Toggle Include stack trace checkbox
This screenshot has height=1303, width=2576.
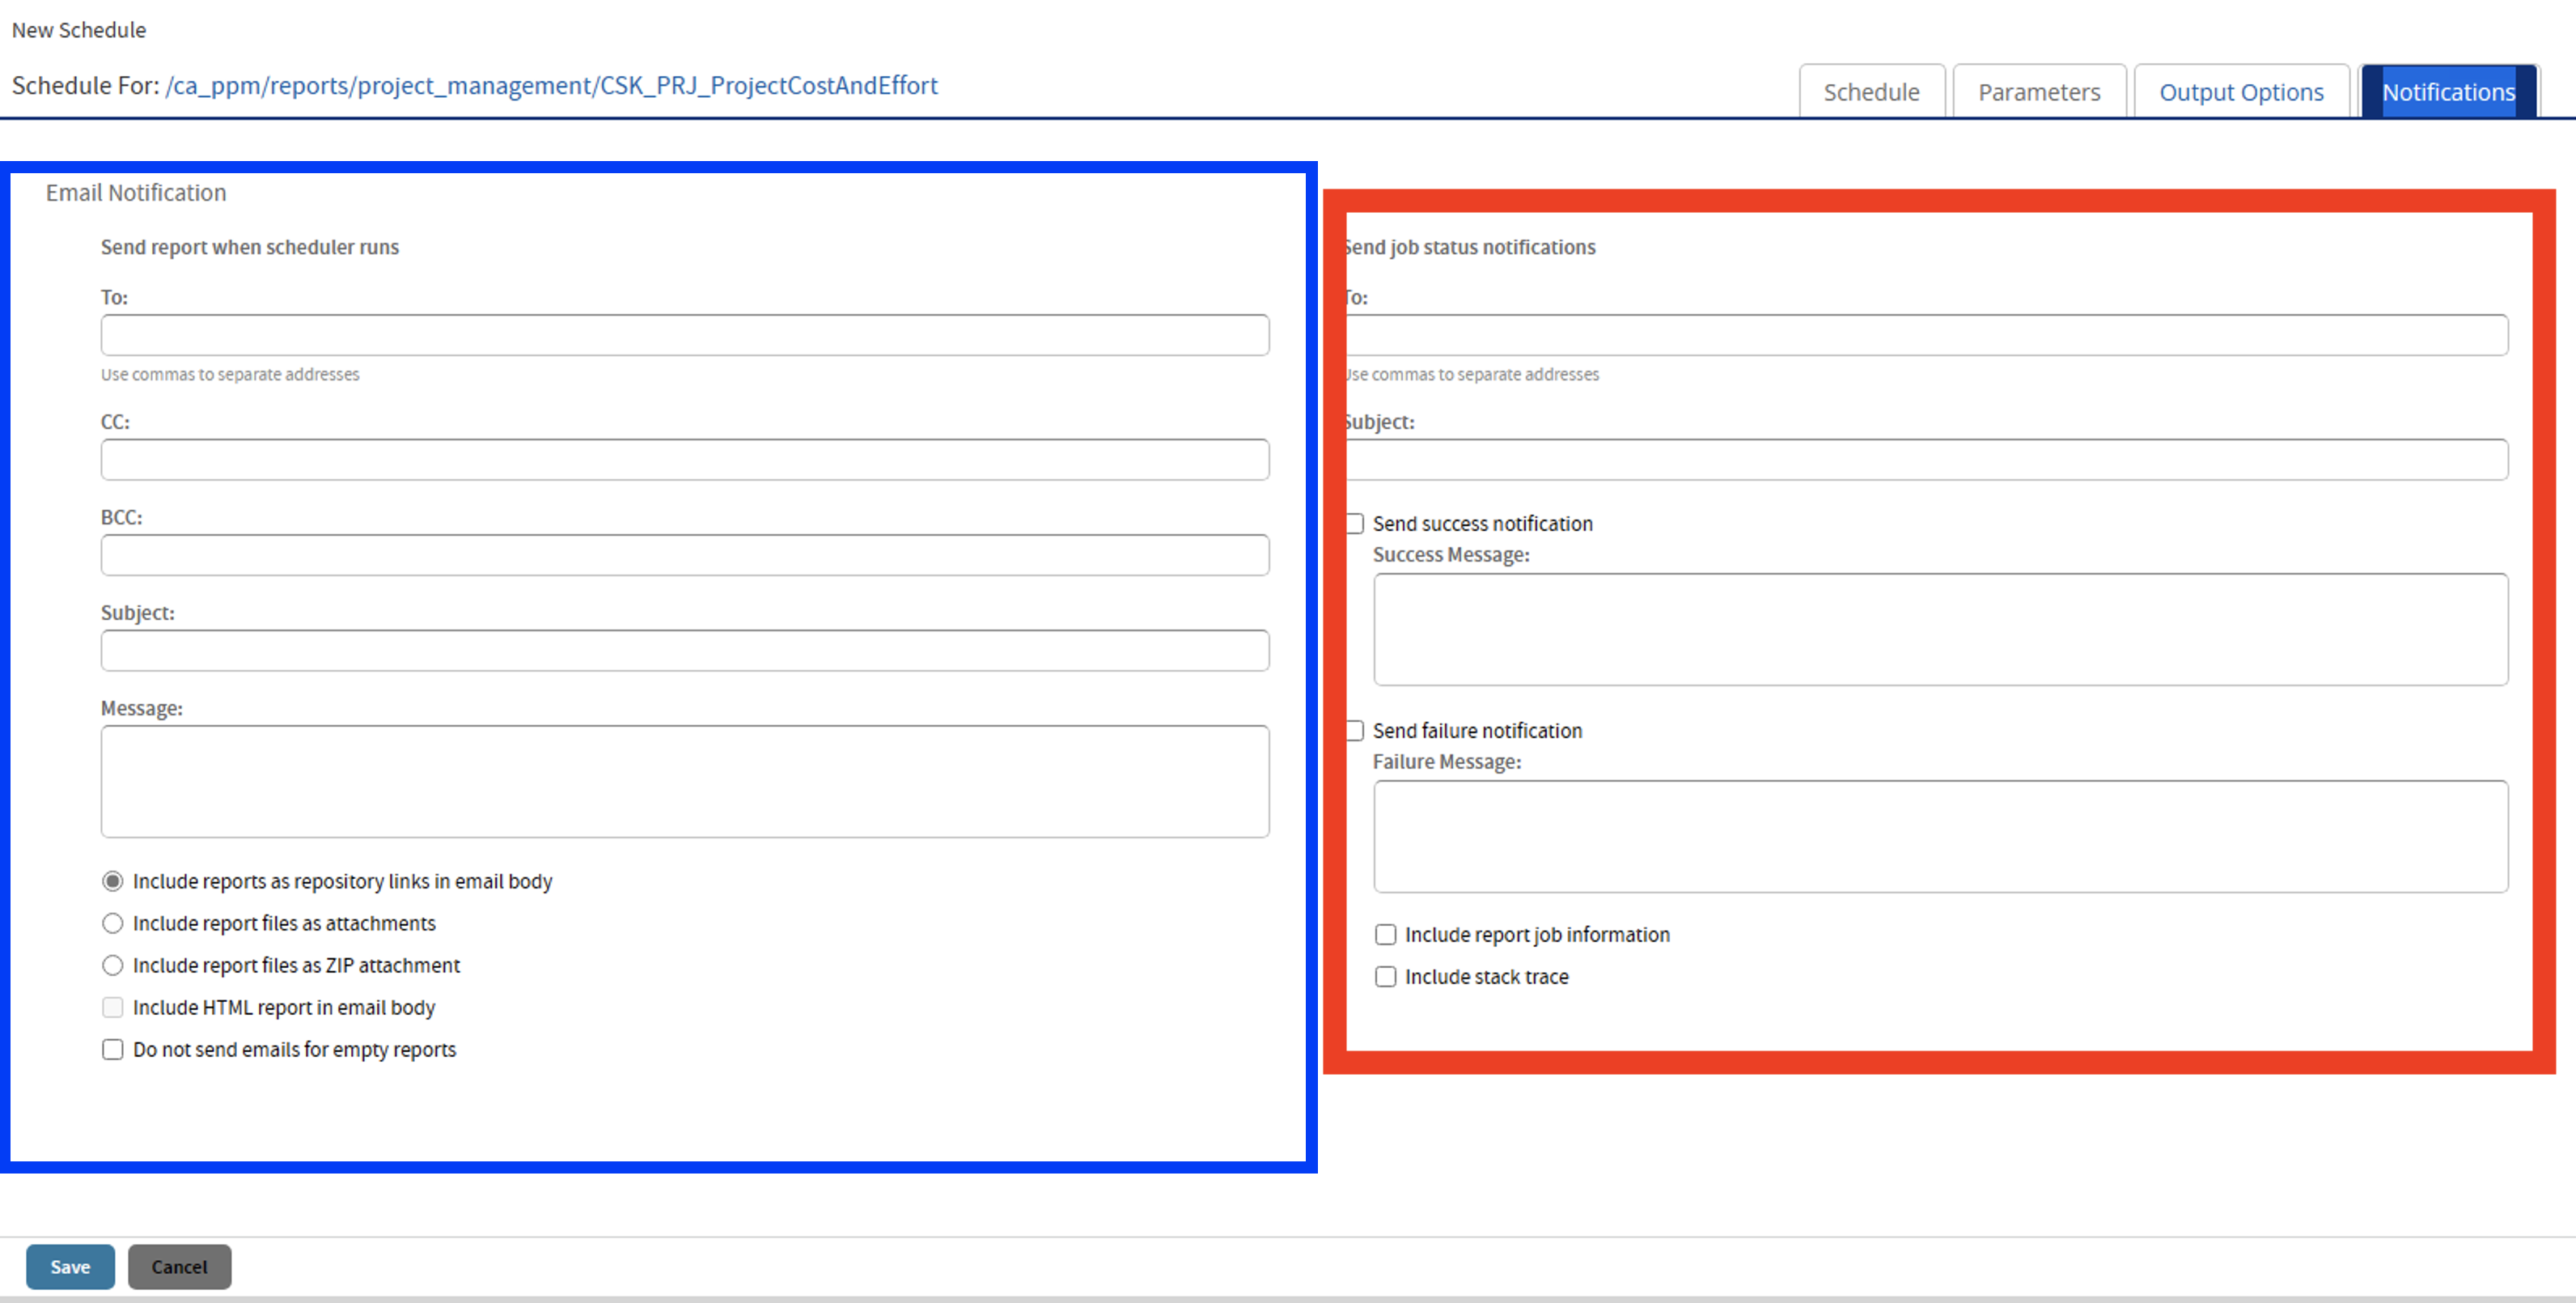tap(1385, 976)
